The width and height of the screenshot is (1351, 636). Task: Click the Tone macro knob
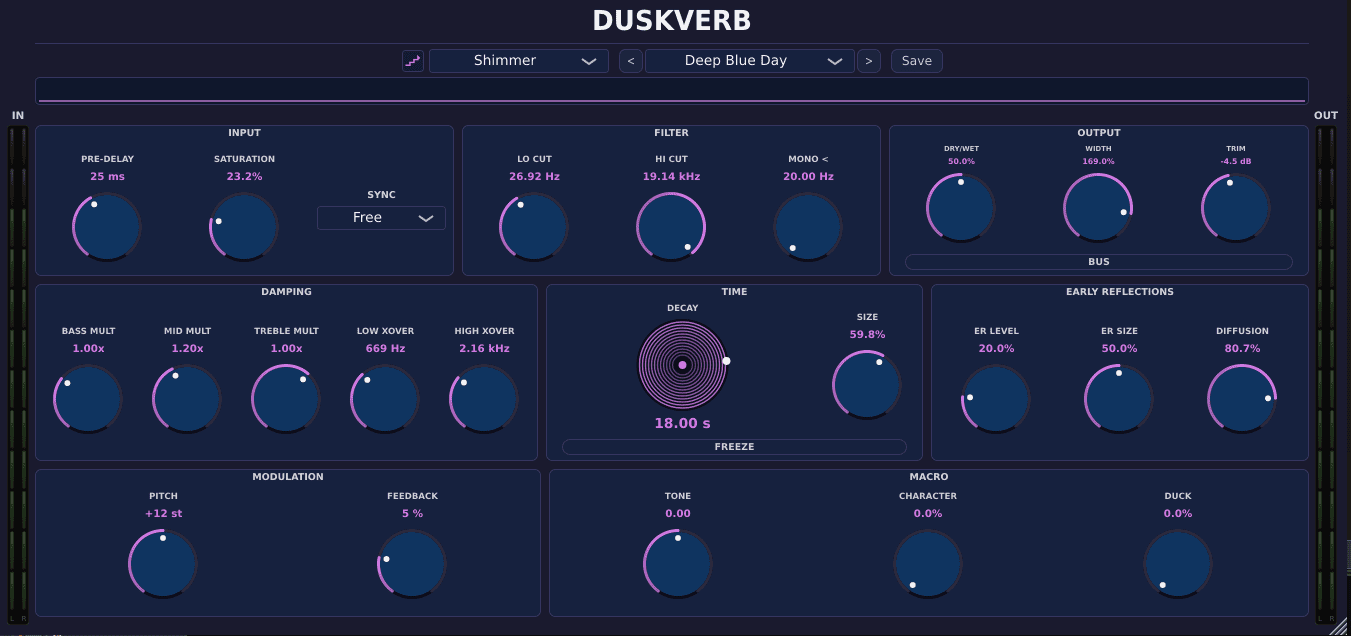pos(678,563)
